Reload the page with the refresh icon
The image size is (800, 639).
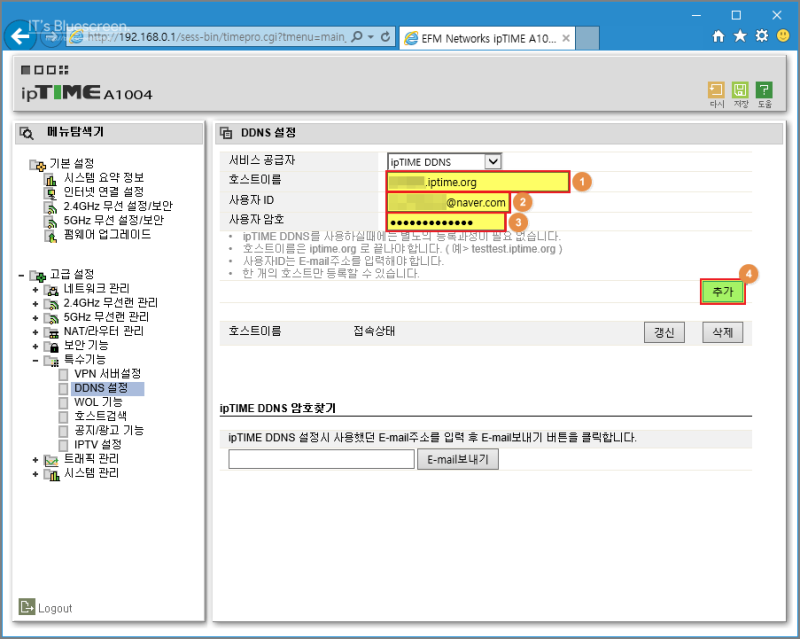coord(385,37)
